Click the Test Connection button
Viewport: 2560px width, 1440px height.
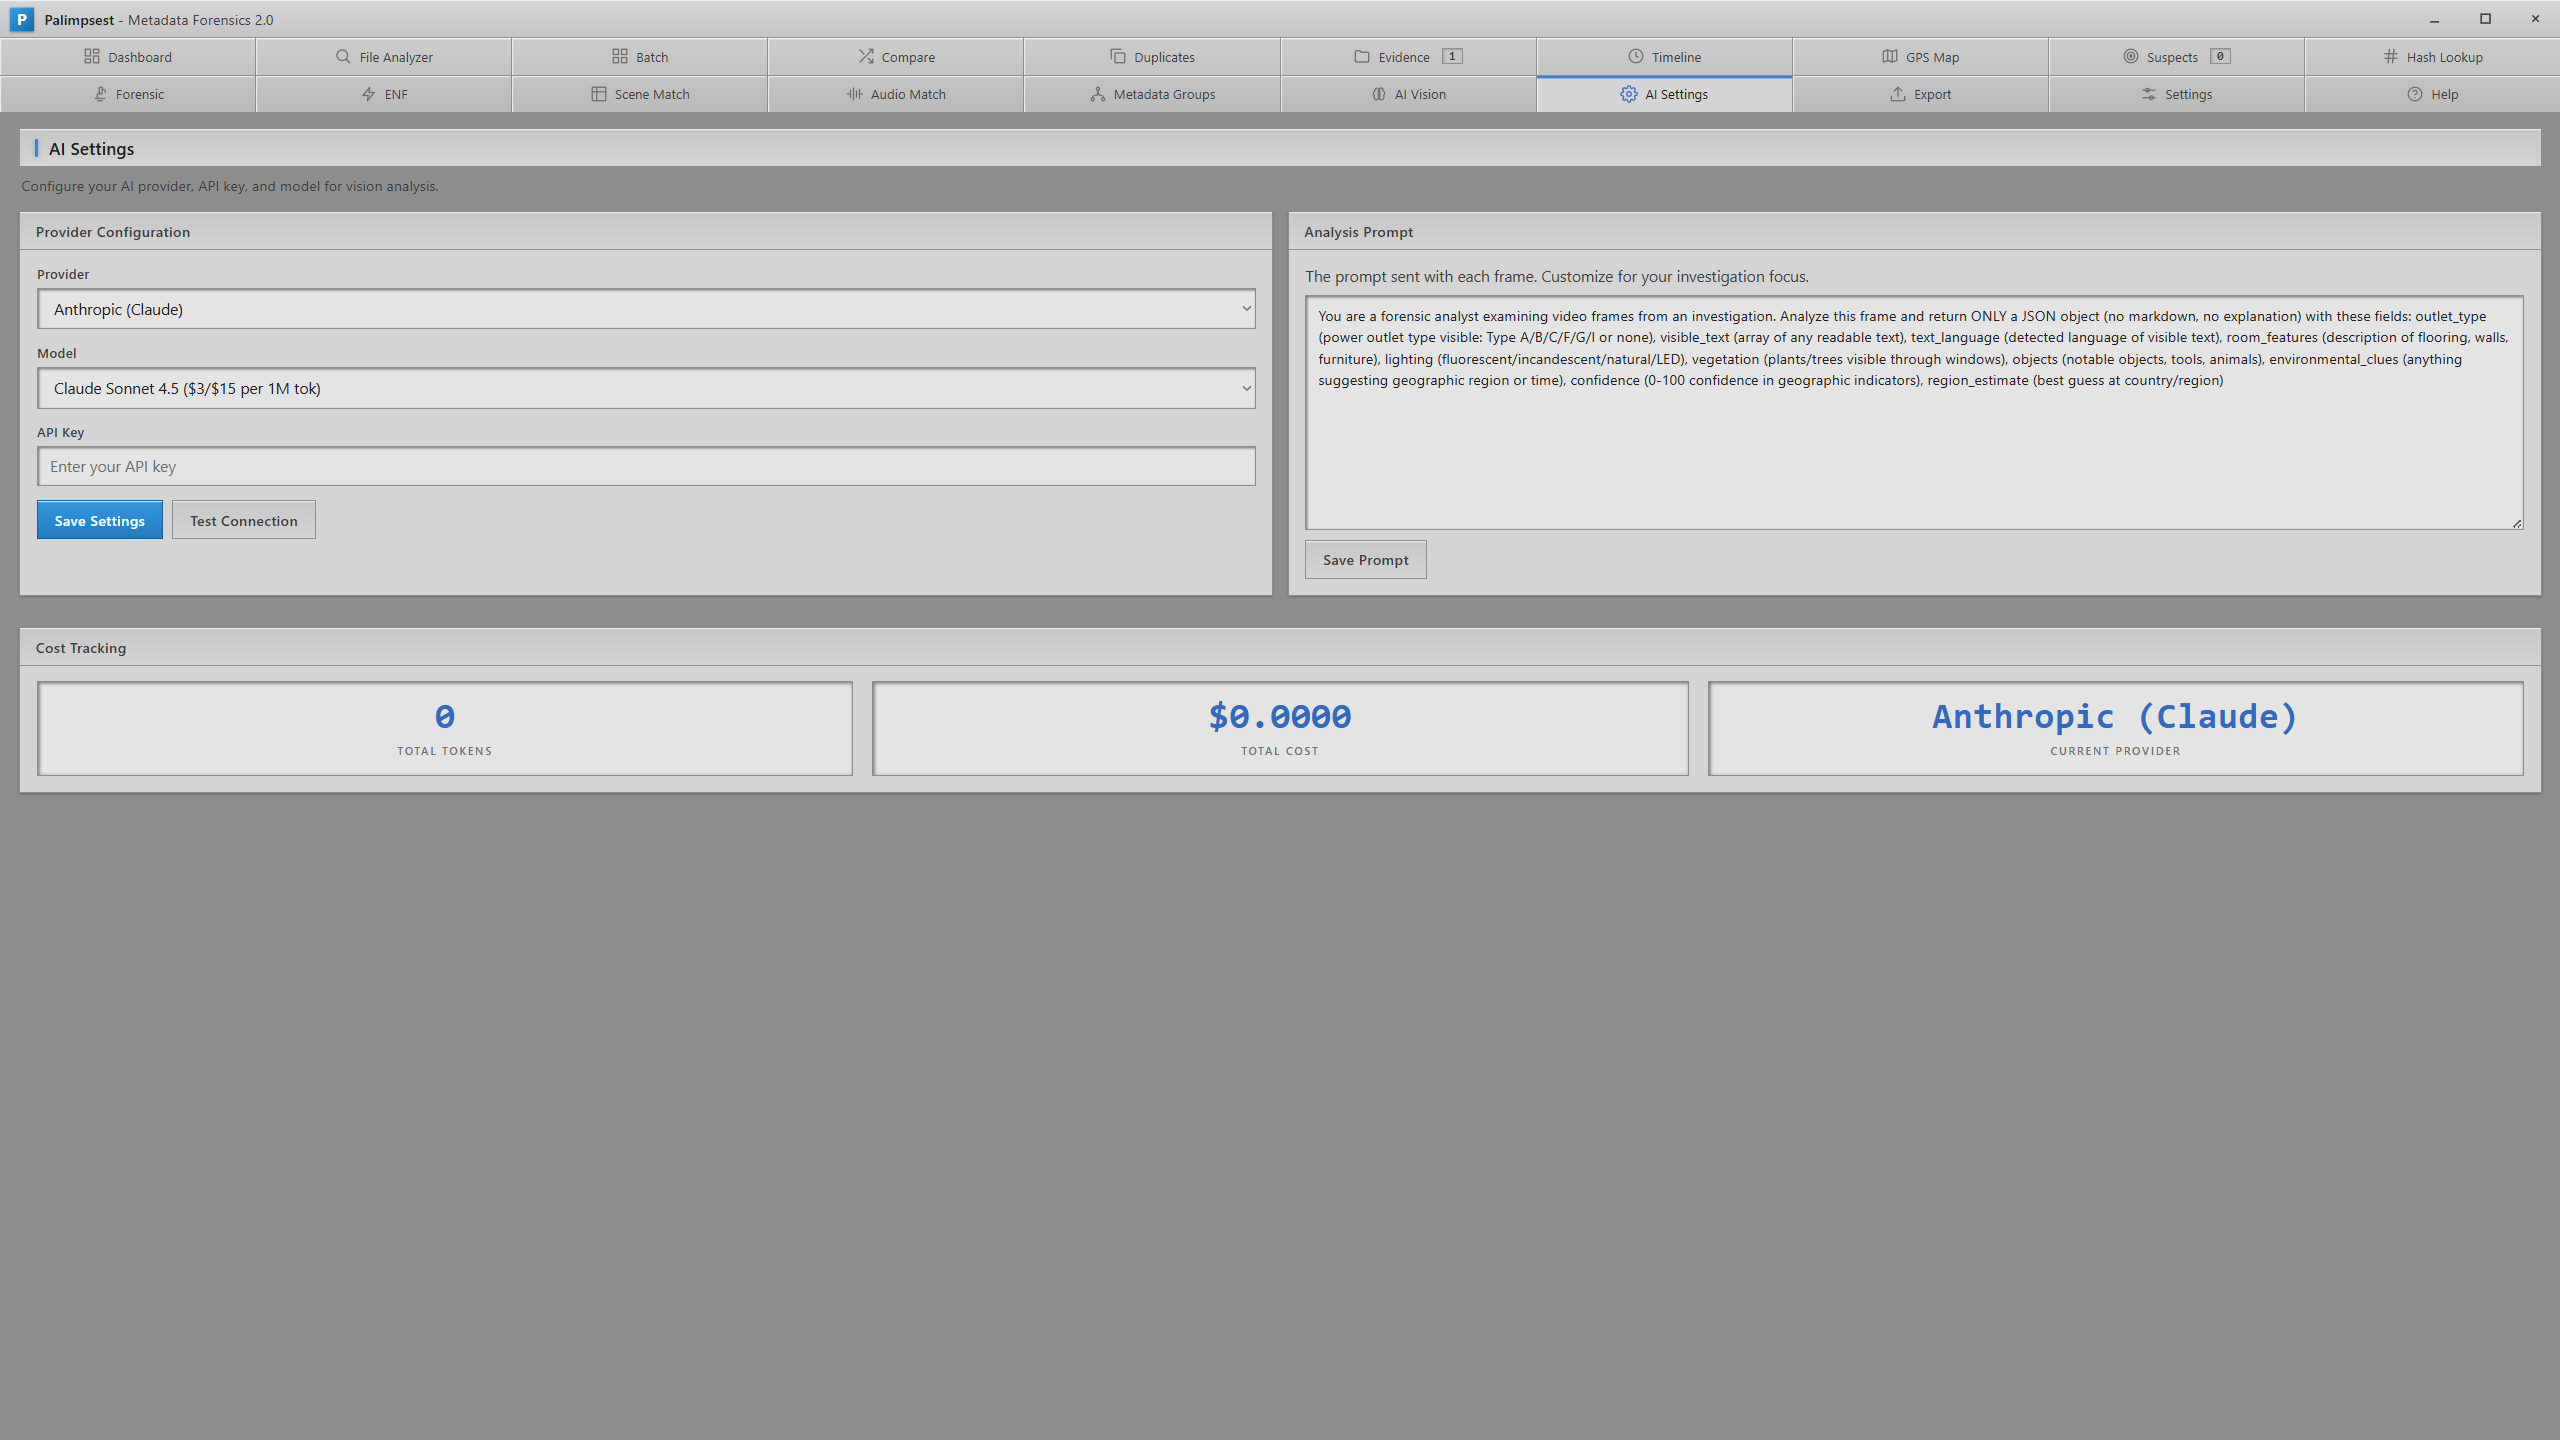[x=244, y=520]
